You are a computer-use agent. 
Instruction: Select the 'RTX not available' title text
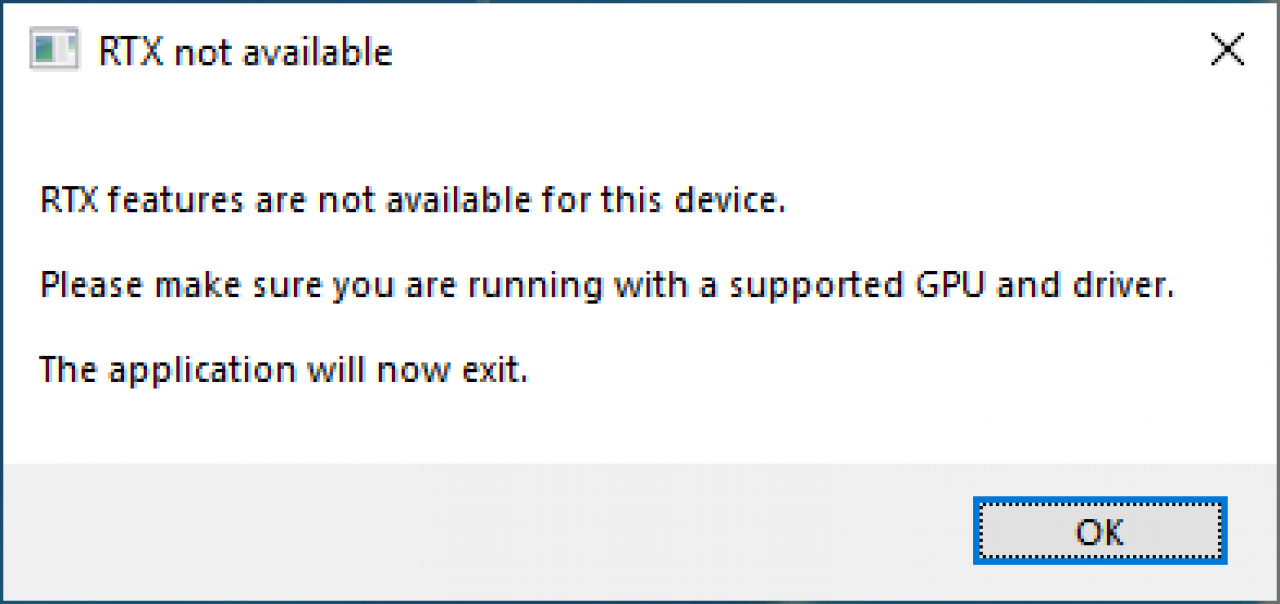click(x=245, y=51)
